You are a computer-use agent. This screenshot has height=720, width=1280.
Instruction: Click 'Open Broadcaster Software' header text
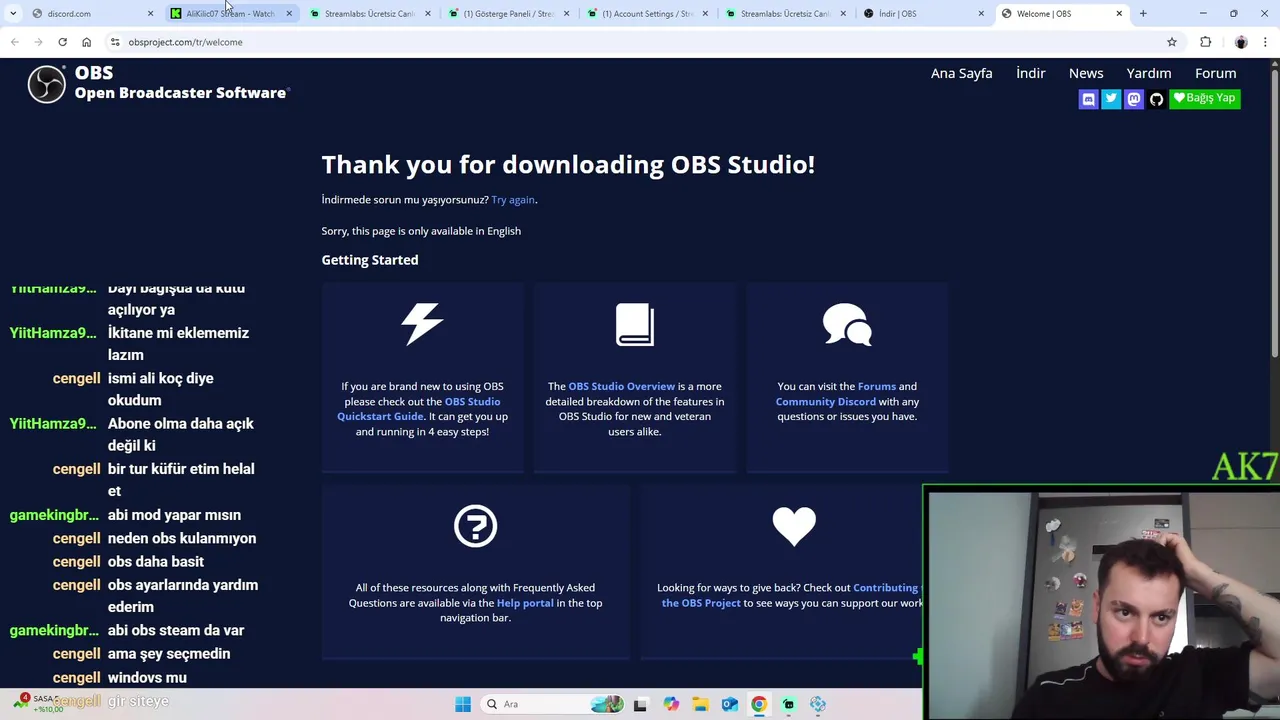(x=181, y=93)
